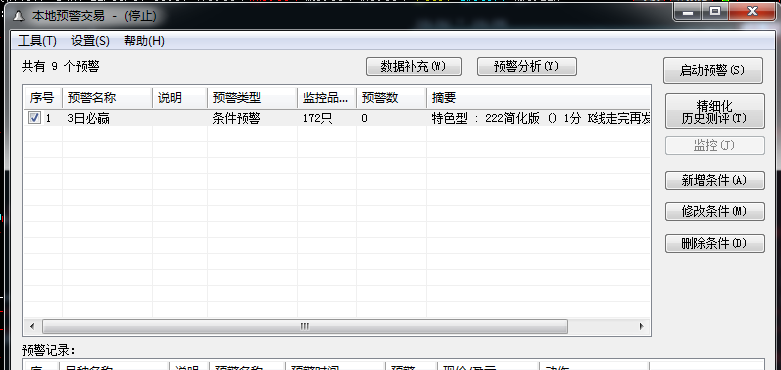The image size is (781, 370).
Task: Click the 数据补充(W) button
Action: point(414,67)
